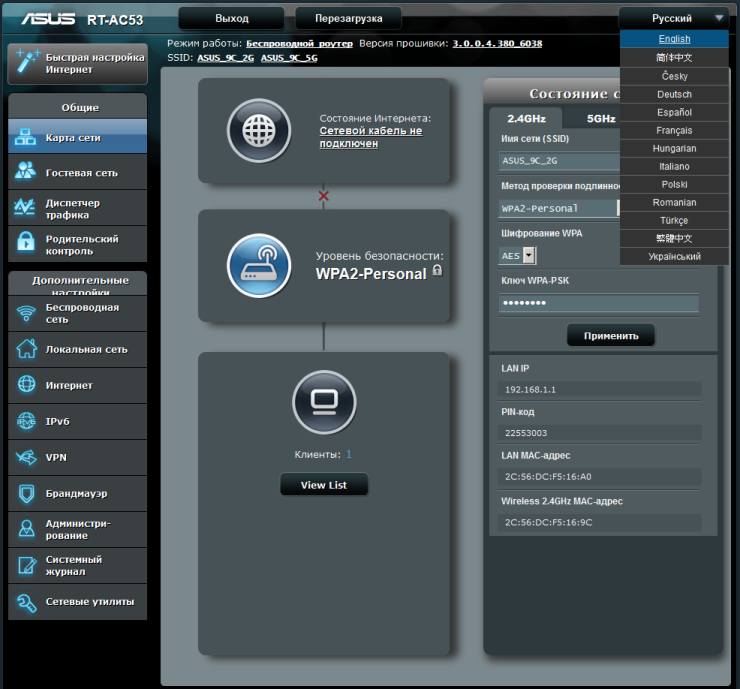
Task: Click the LAN IP value 192.168.1.1
Action: pos(530,390)
